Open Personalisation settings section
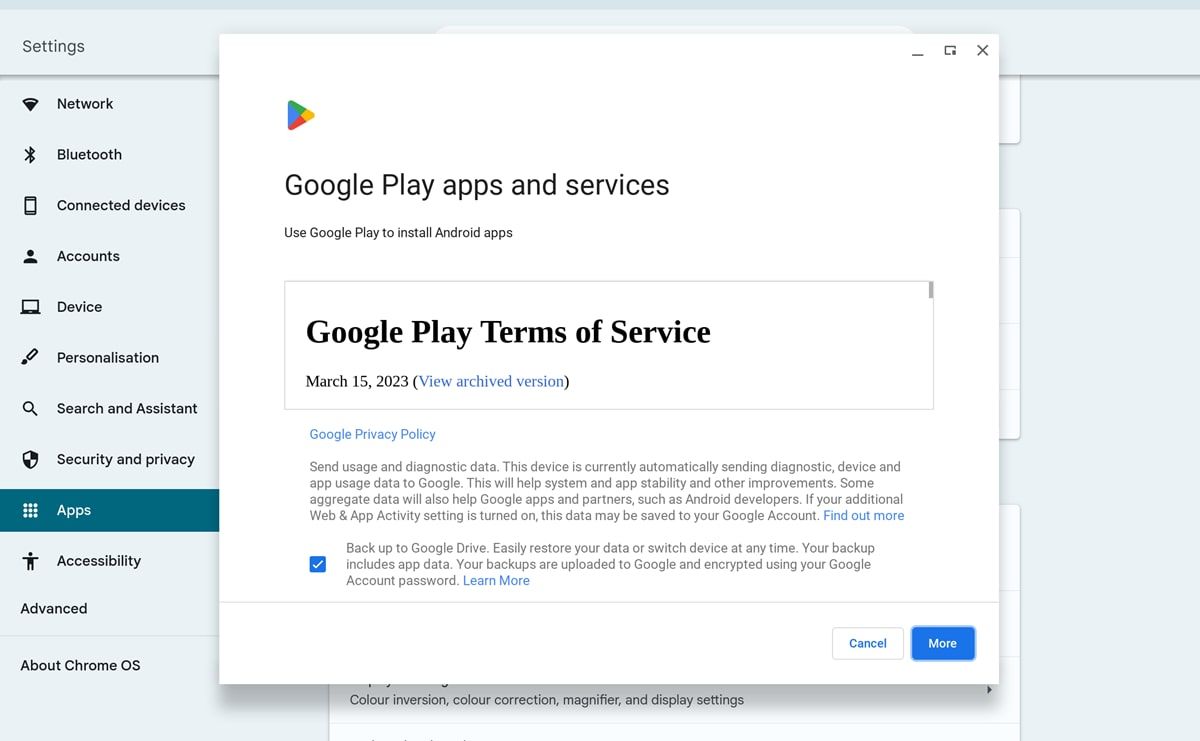The height and width of the screenshot is (741, 1200). [108, 357]
